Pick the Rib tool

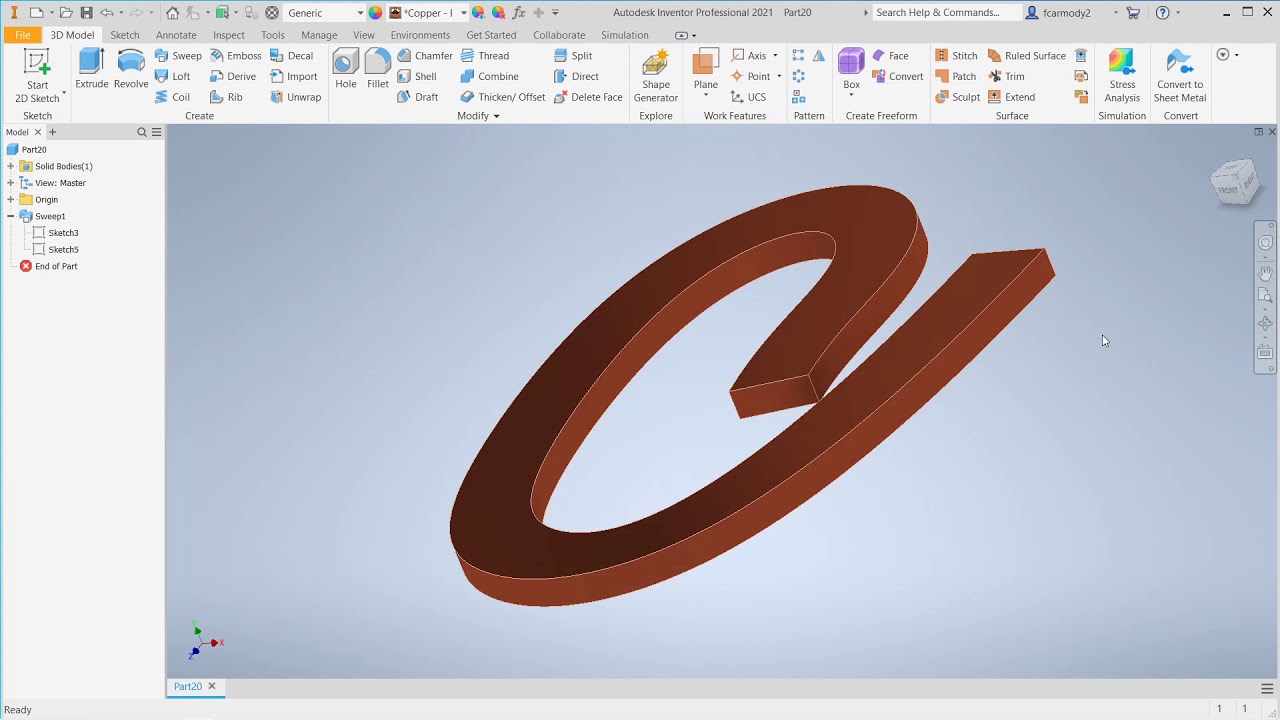[x=226, y=97]
